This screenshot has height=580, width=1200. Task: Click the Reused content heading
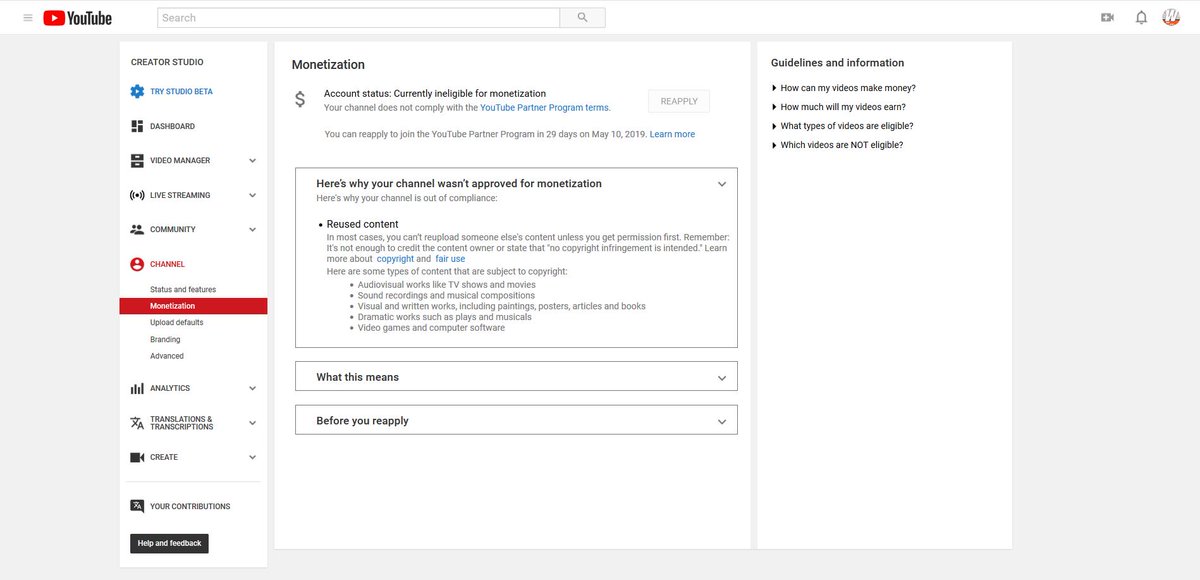click(x=362, y=224)
